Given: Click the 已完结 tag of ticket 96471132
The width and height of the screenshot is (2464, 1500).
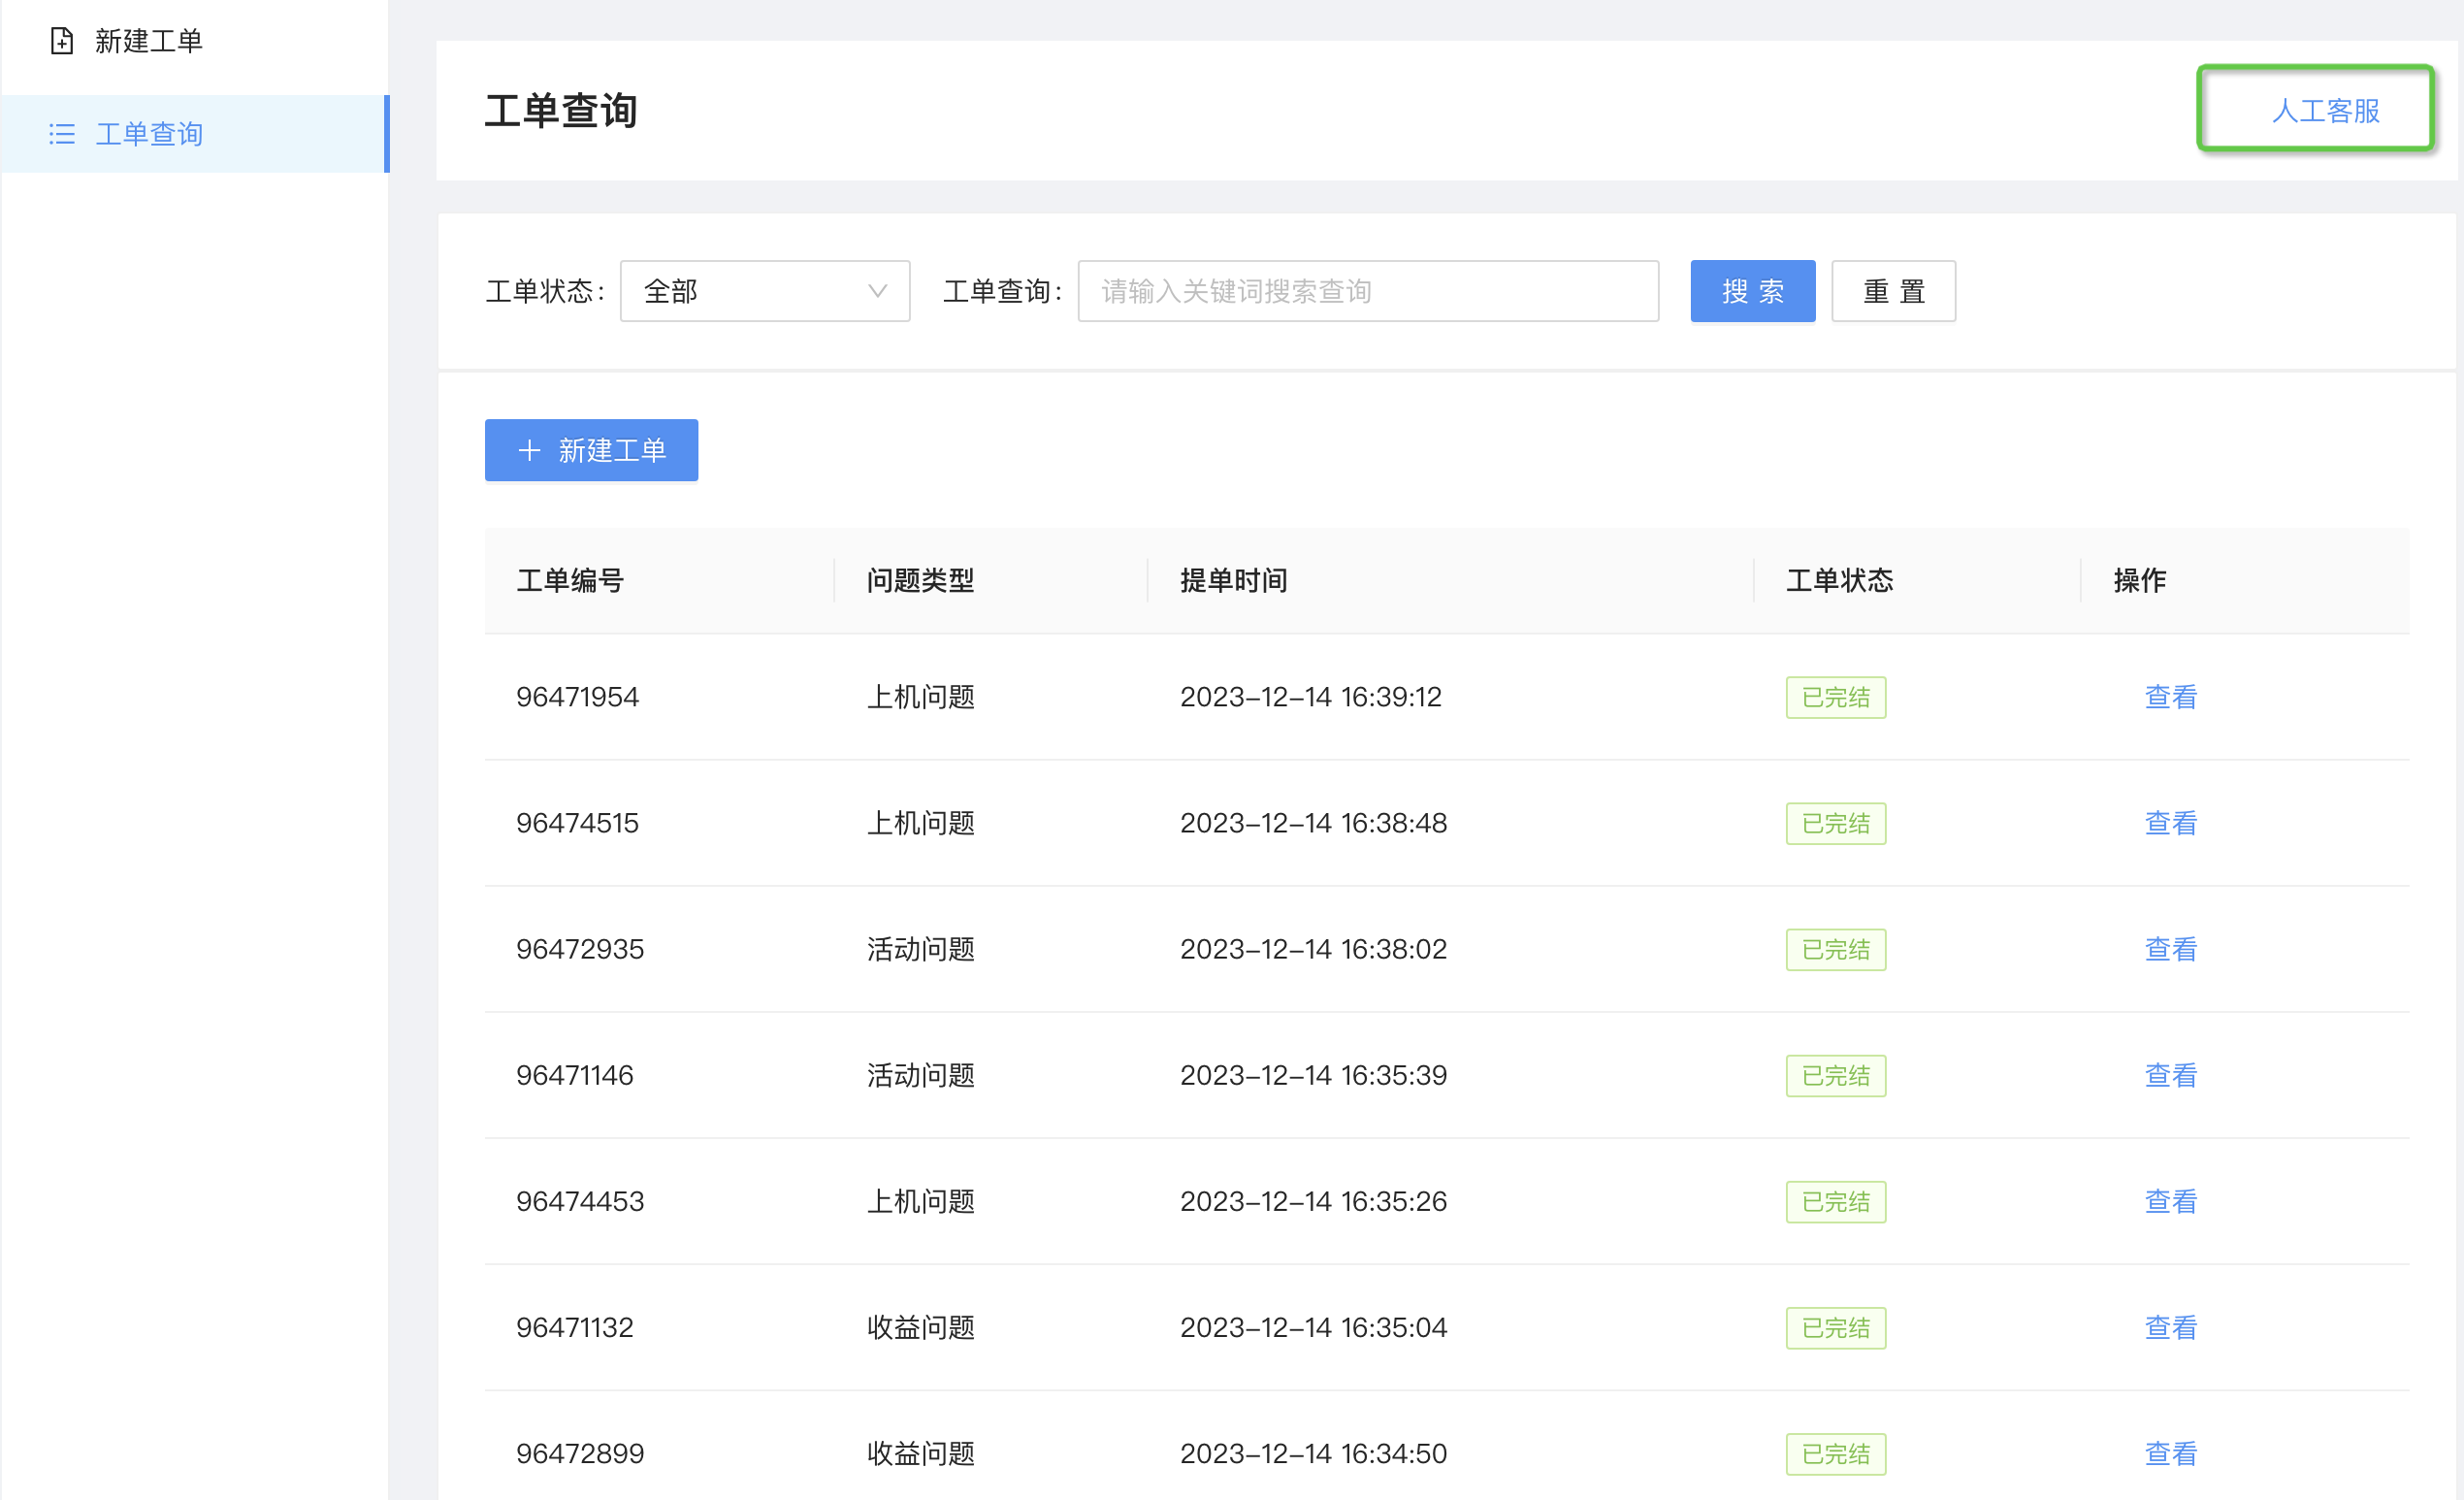Looking at the screenshot, I should 1836,1327.
